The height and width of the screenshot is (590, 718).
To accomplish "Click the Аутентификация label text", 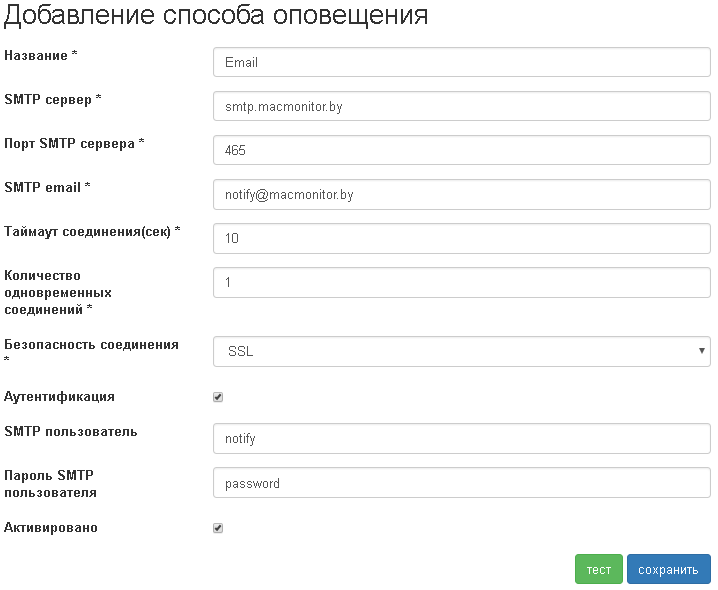I will click(59, 397).
